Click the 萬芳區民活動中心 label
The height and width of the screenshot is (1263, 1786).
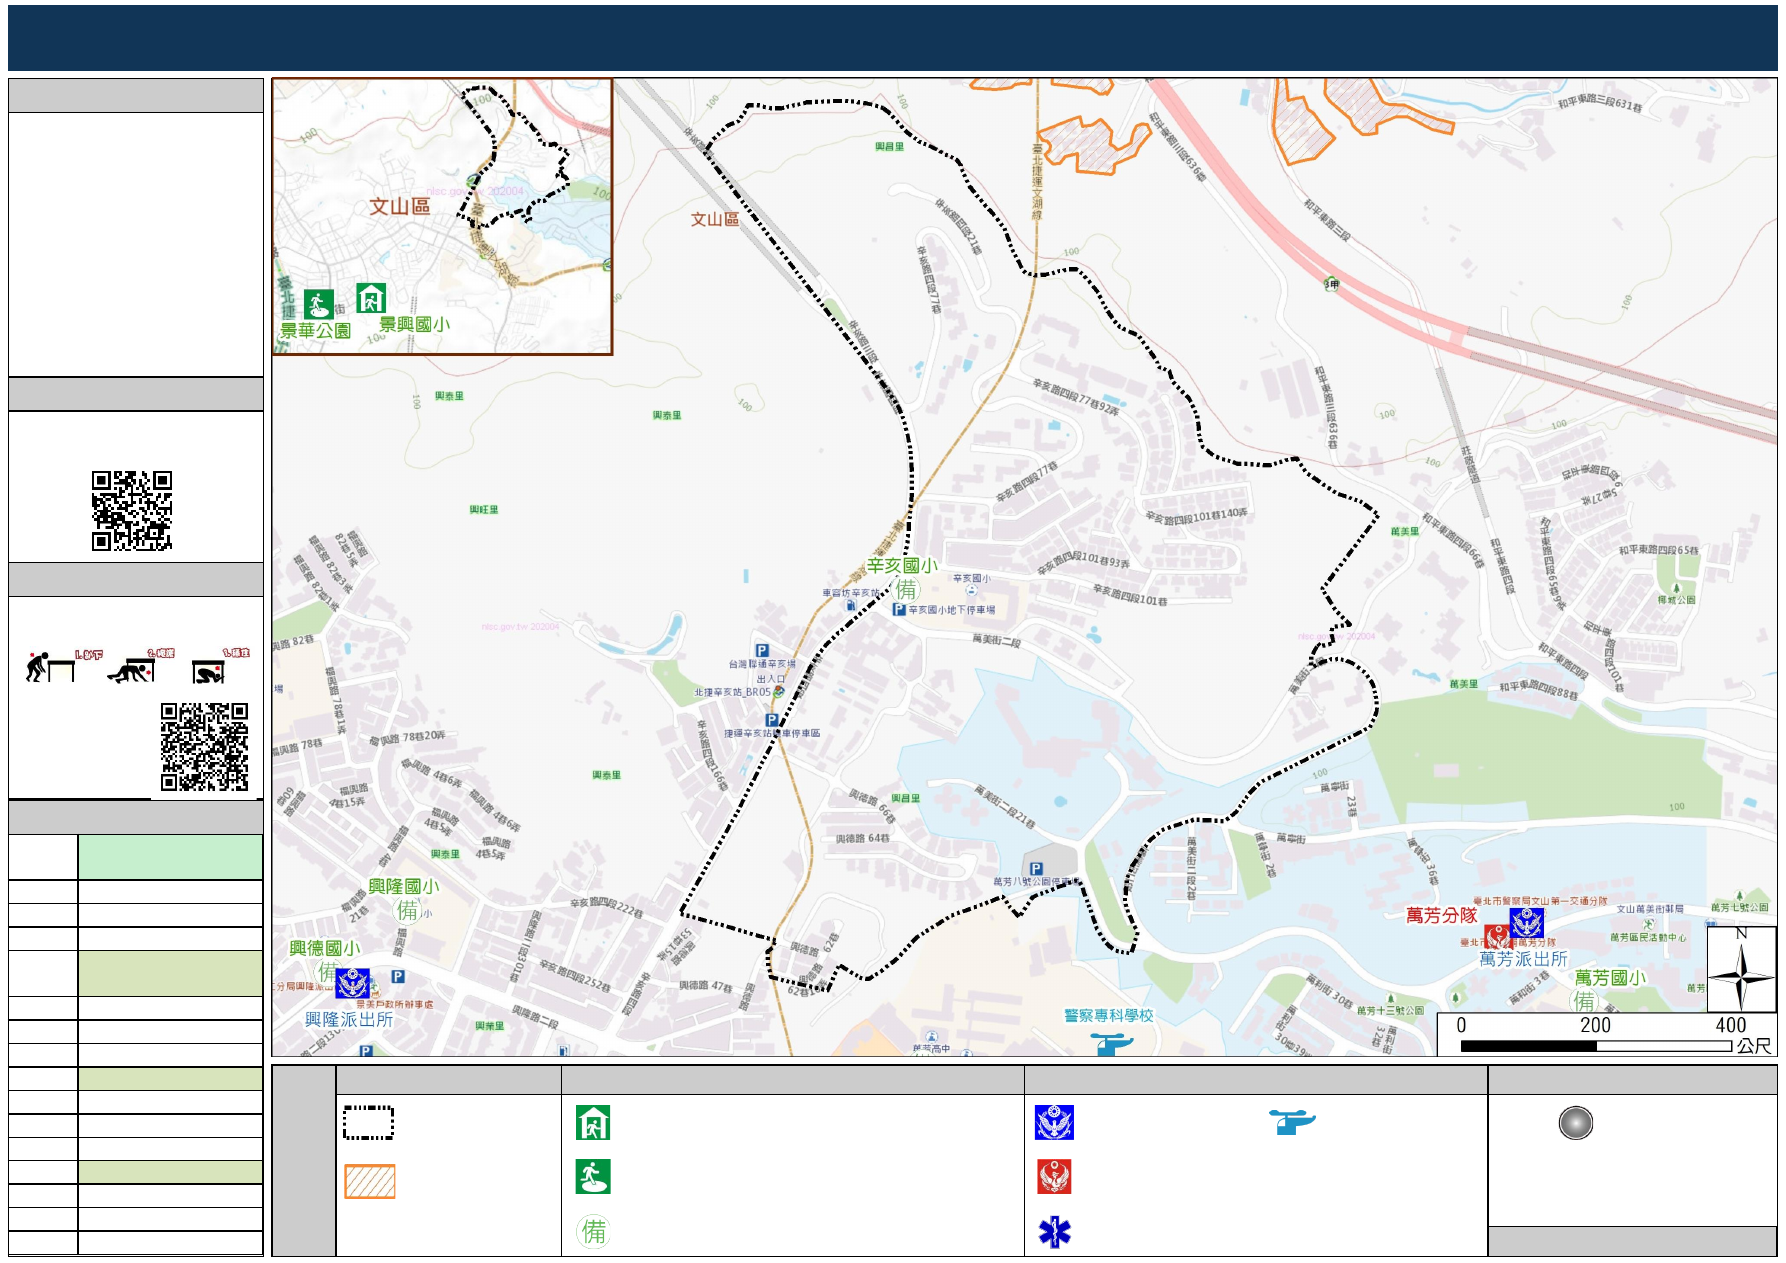(x=1647, y=937)
